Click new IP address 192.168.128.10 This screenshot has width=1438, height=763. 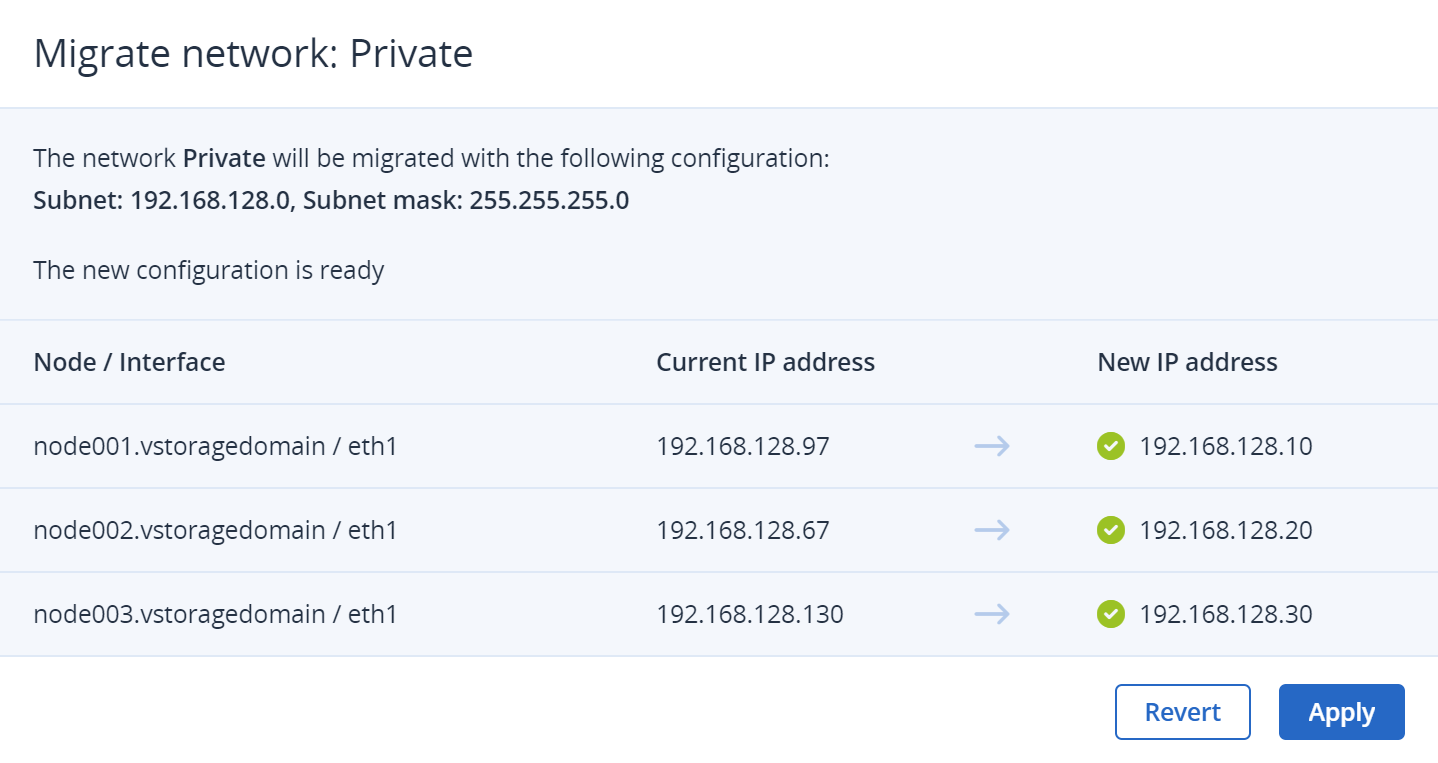click(1225, 446)
